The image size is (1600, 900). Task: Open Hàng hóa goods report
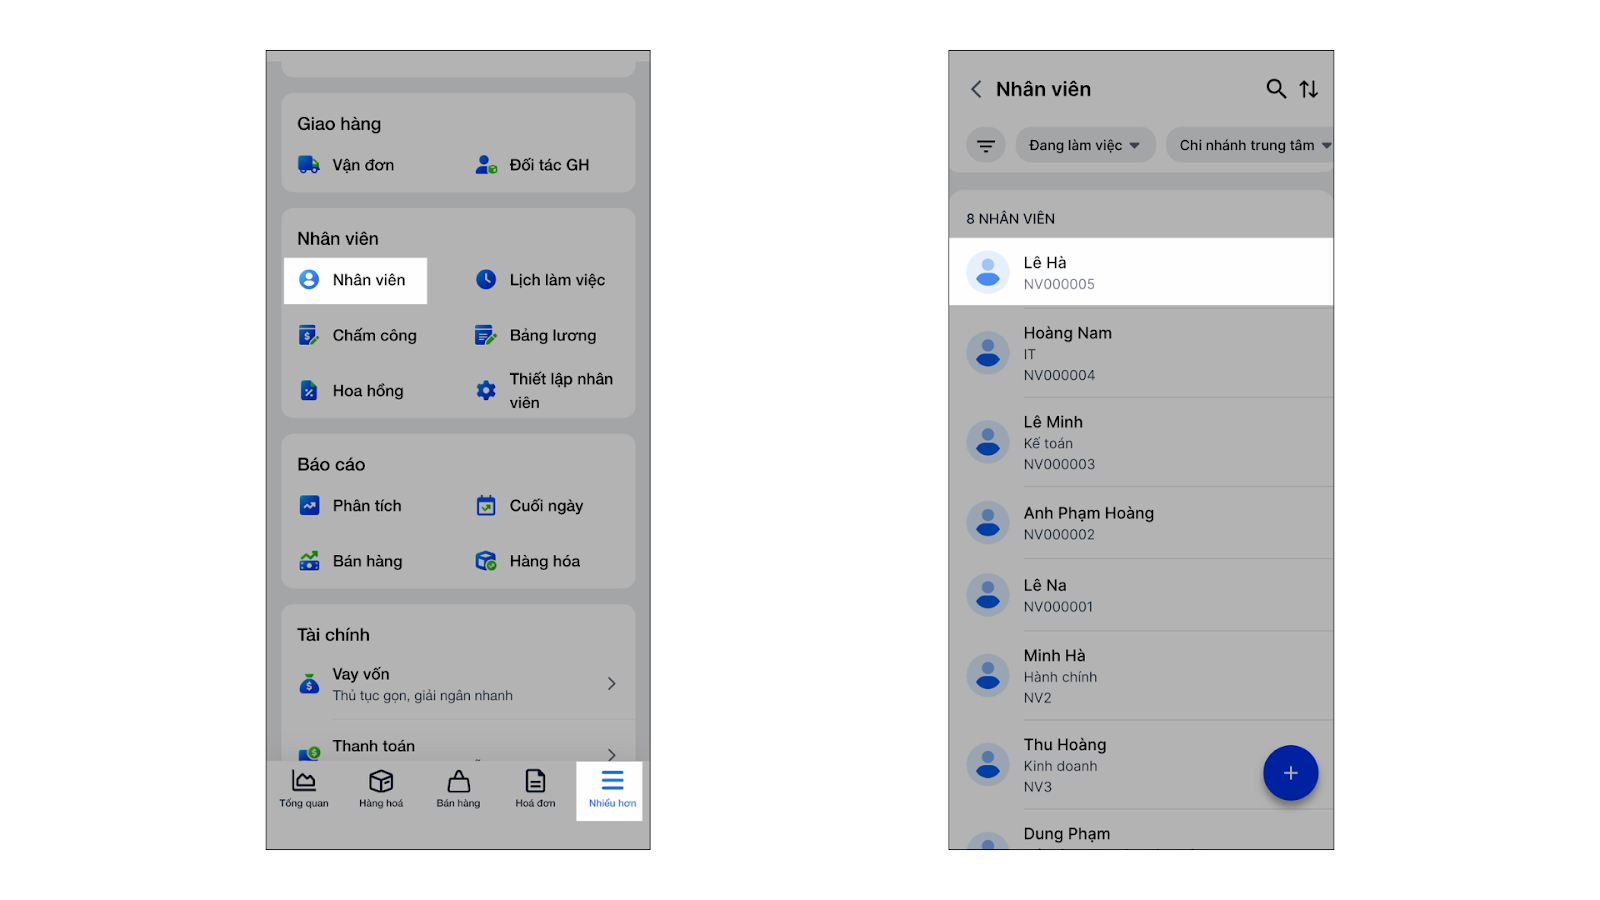tap(528, 561)
